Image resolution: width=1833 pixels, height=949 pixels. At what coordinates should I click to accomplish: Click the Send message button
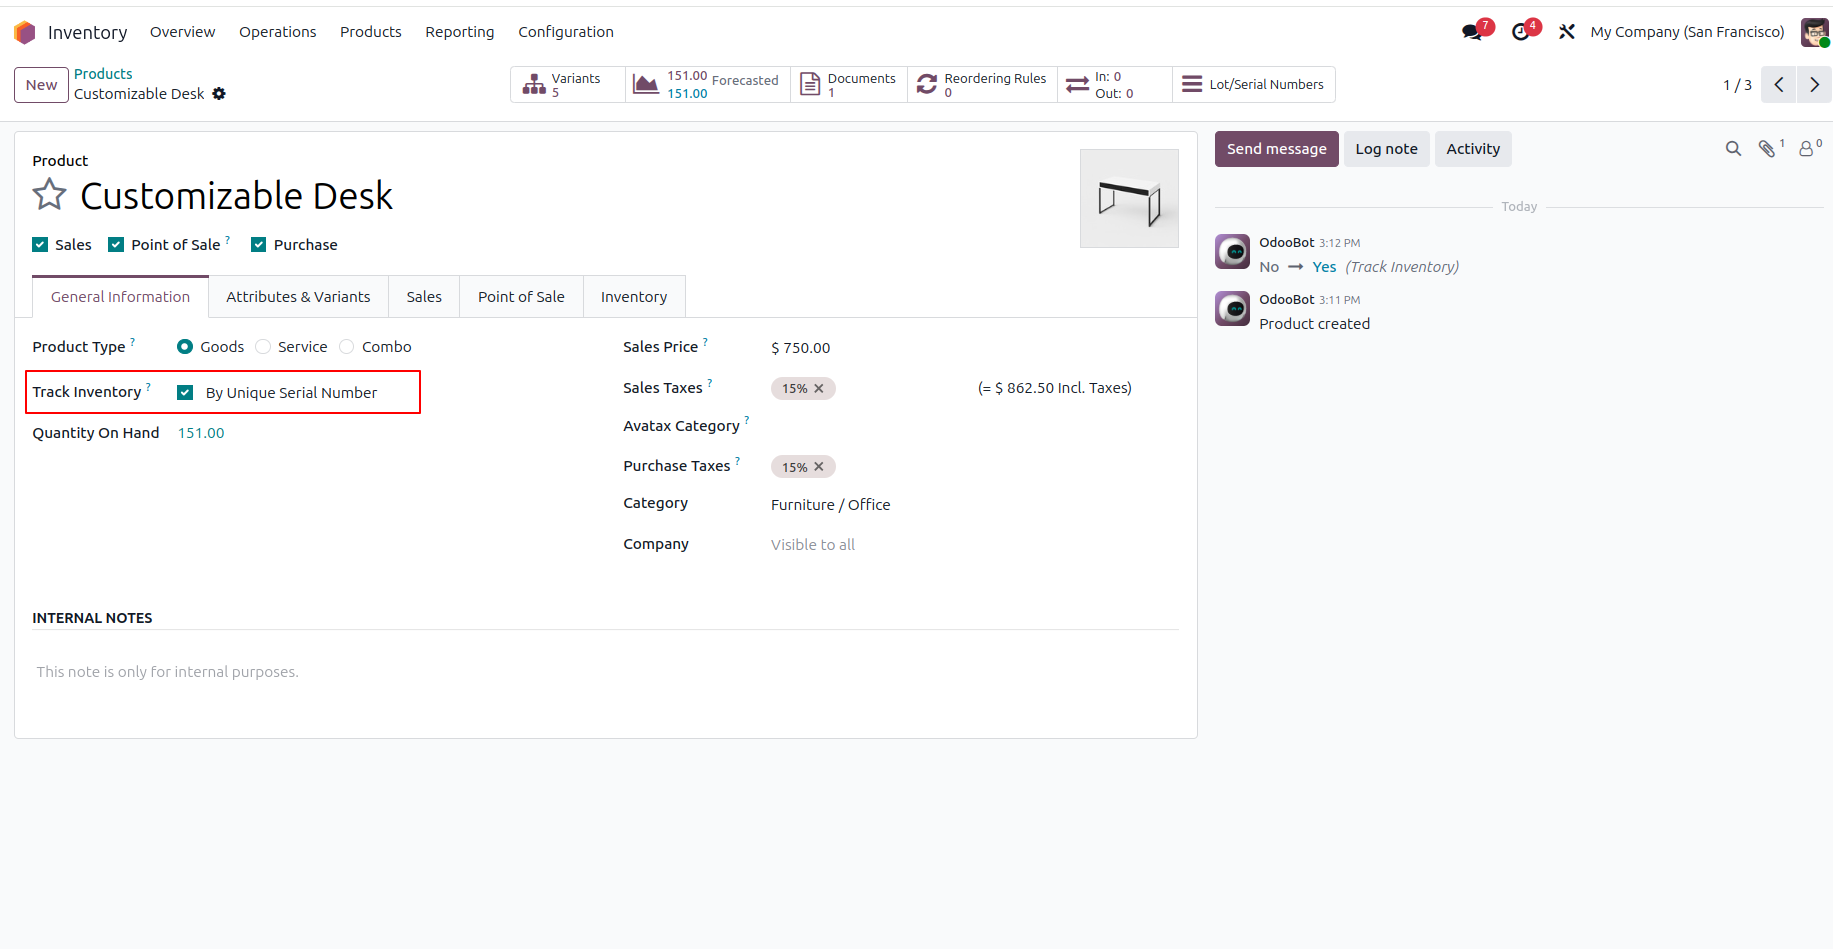(x=1276, y=149)
